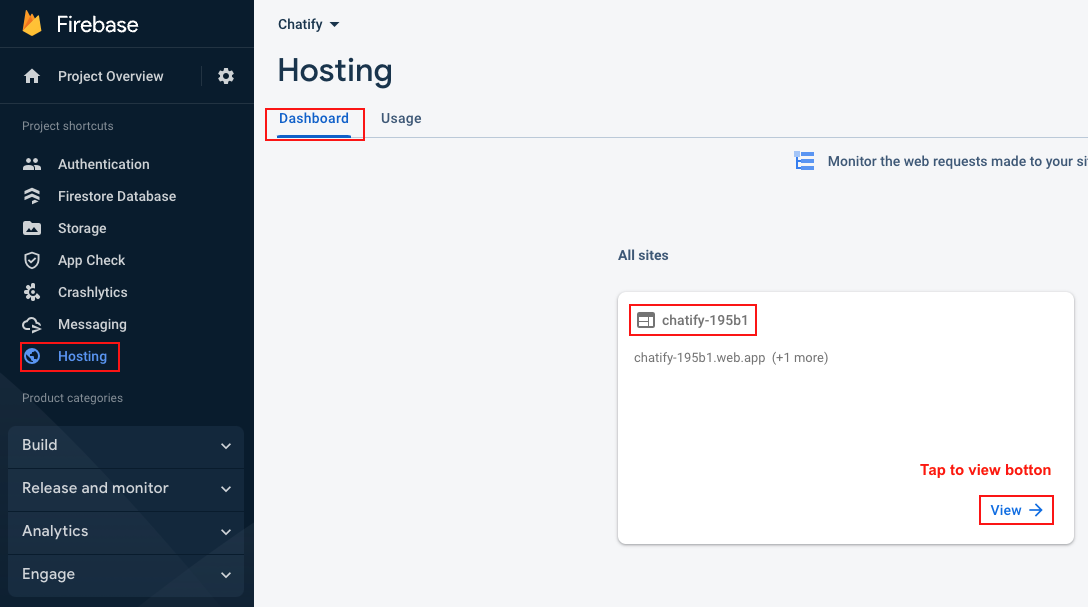Expand the Build category
This screenshot has height=607, width=1088.
(x=126, y=445)
